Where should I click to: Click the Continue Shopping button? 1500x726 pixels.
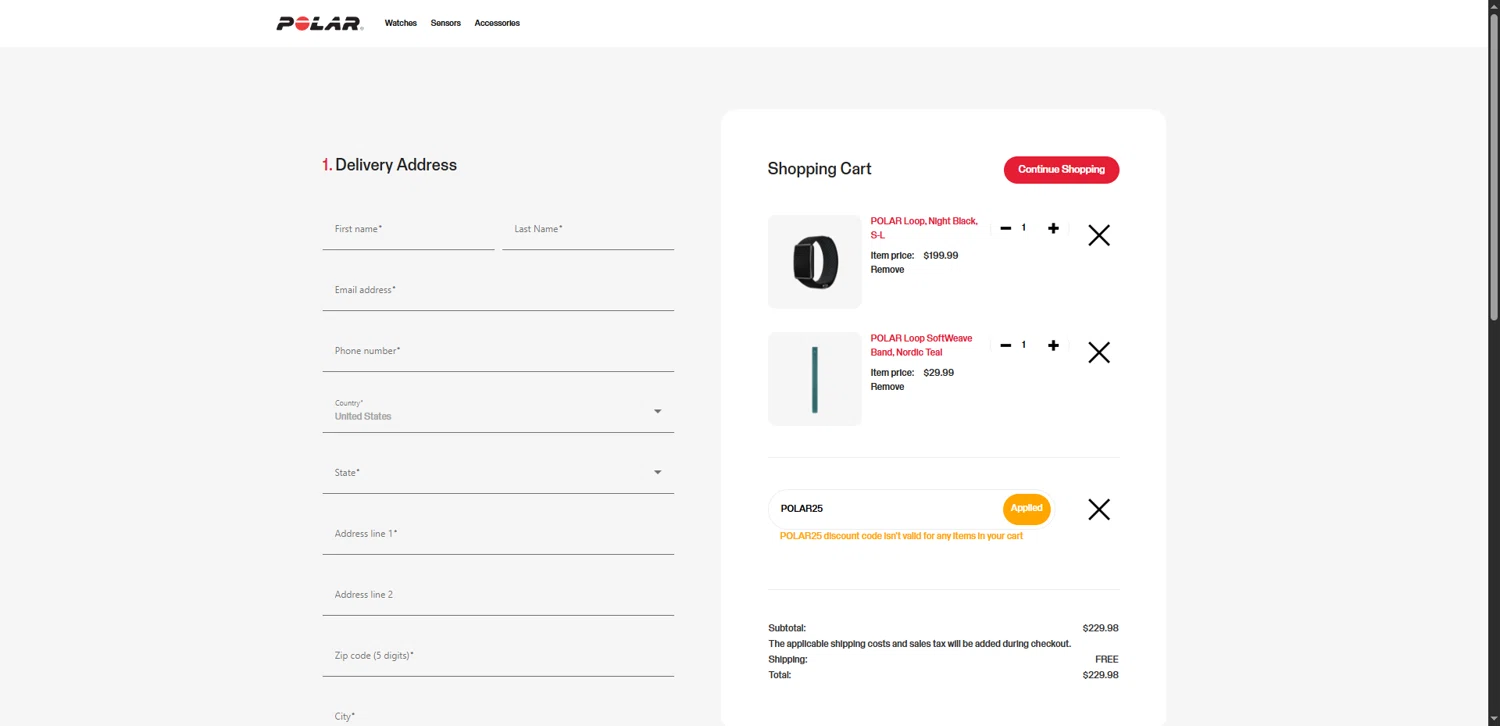click(1061, 170)
